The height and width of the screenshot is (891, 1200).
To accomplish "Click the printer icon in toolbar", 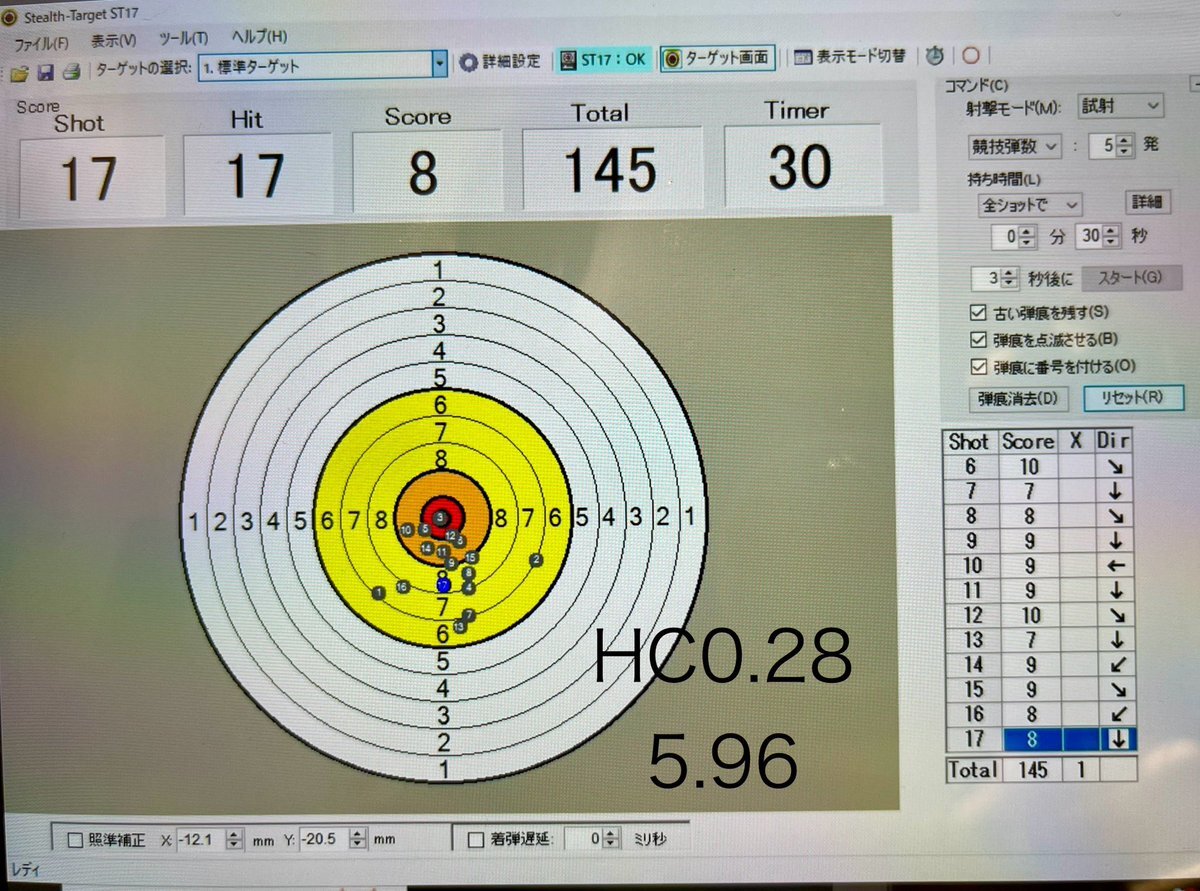I will tap(70, 72).
